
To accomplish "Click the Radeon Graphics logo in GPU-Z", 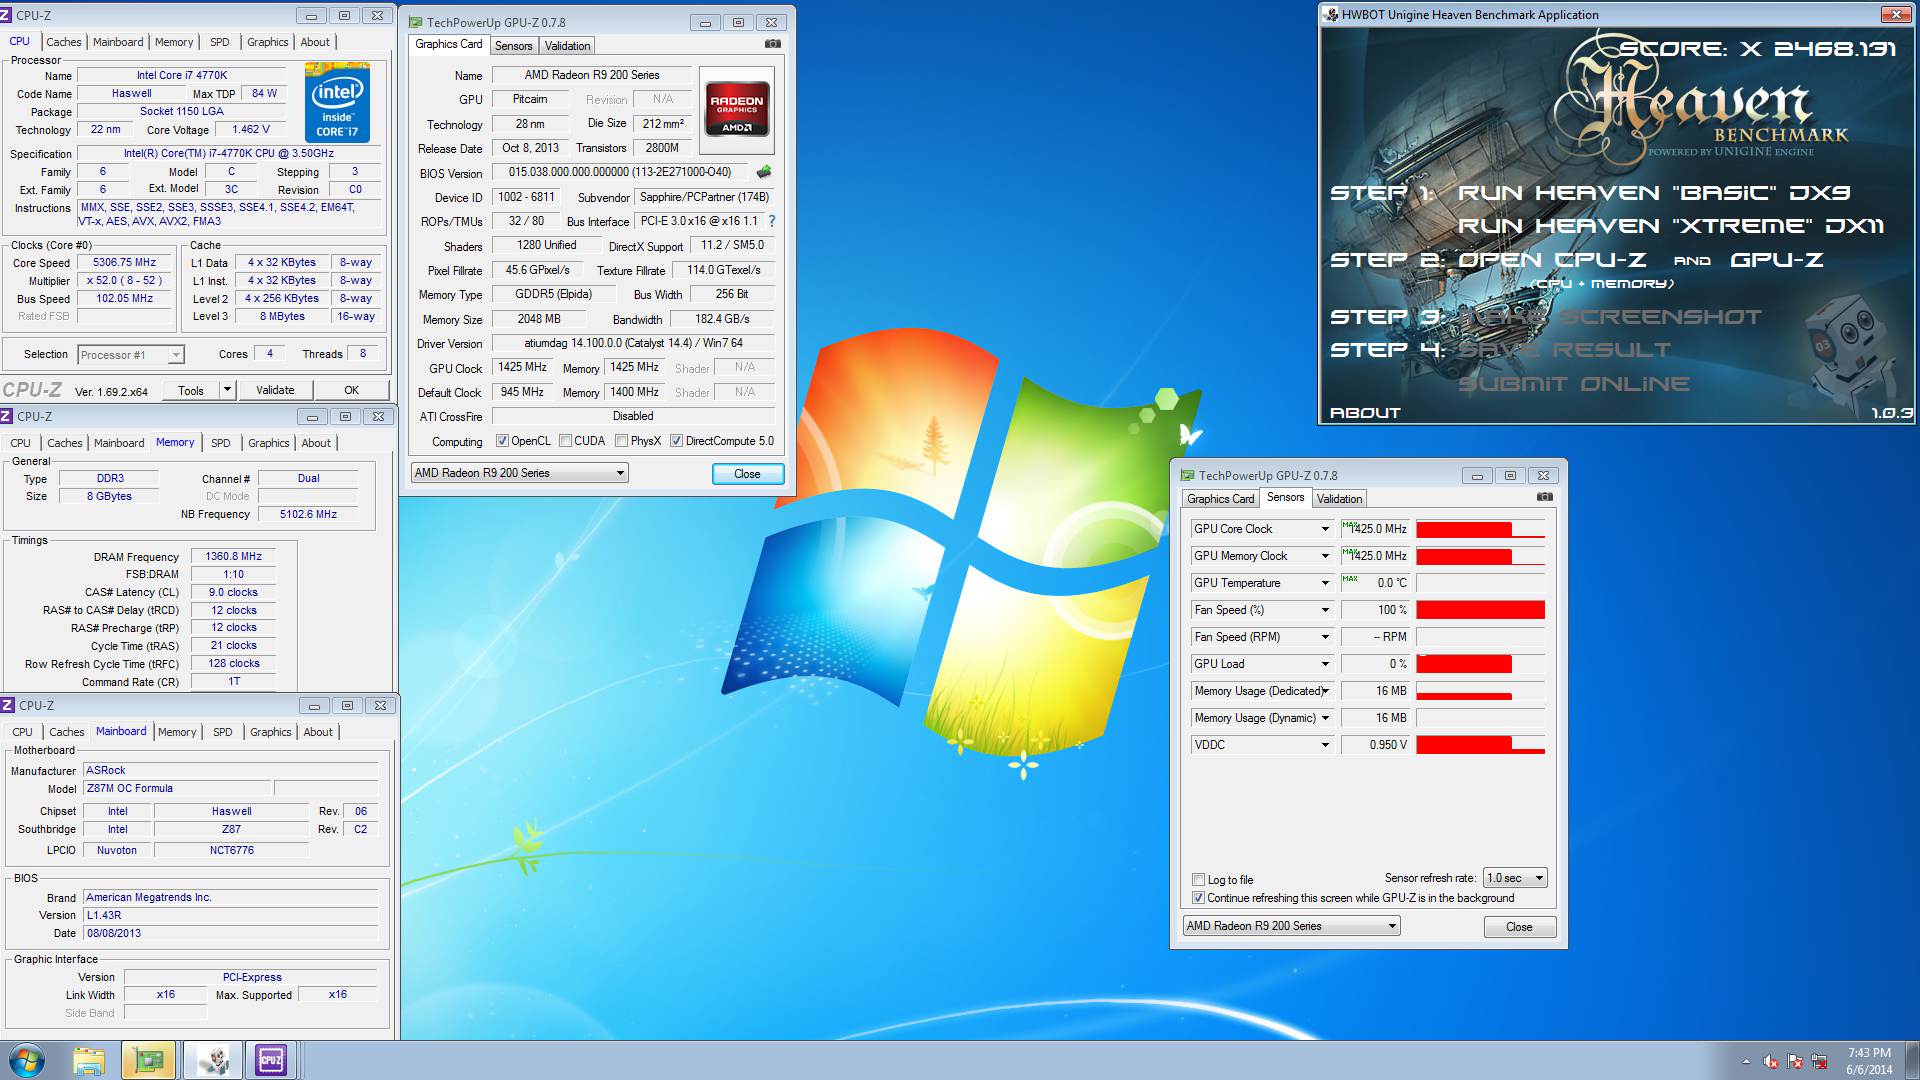I will tap(737, 110).
